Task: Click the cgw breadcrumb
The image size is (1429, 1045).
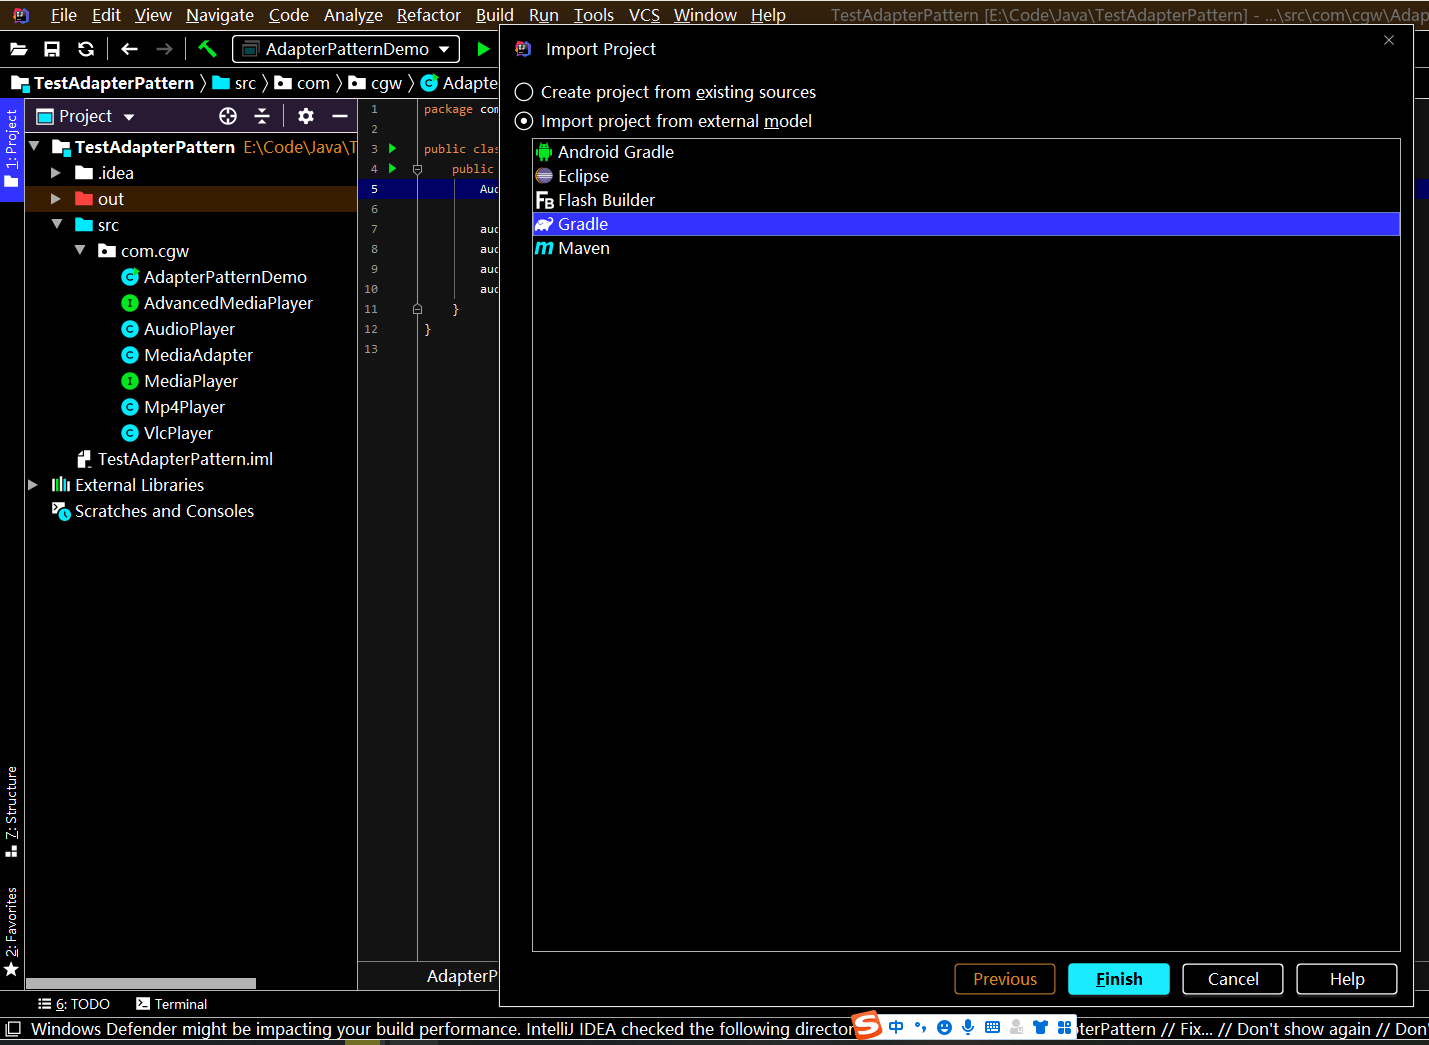Action: click(x=375, y=83)
